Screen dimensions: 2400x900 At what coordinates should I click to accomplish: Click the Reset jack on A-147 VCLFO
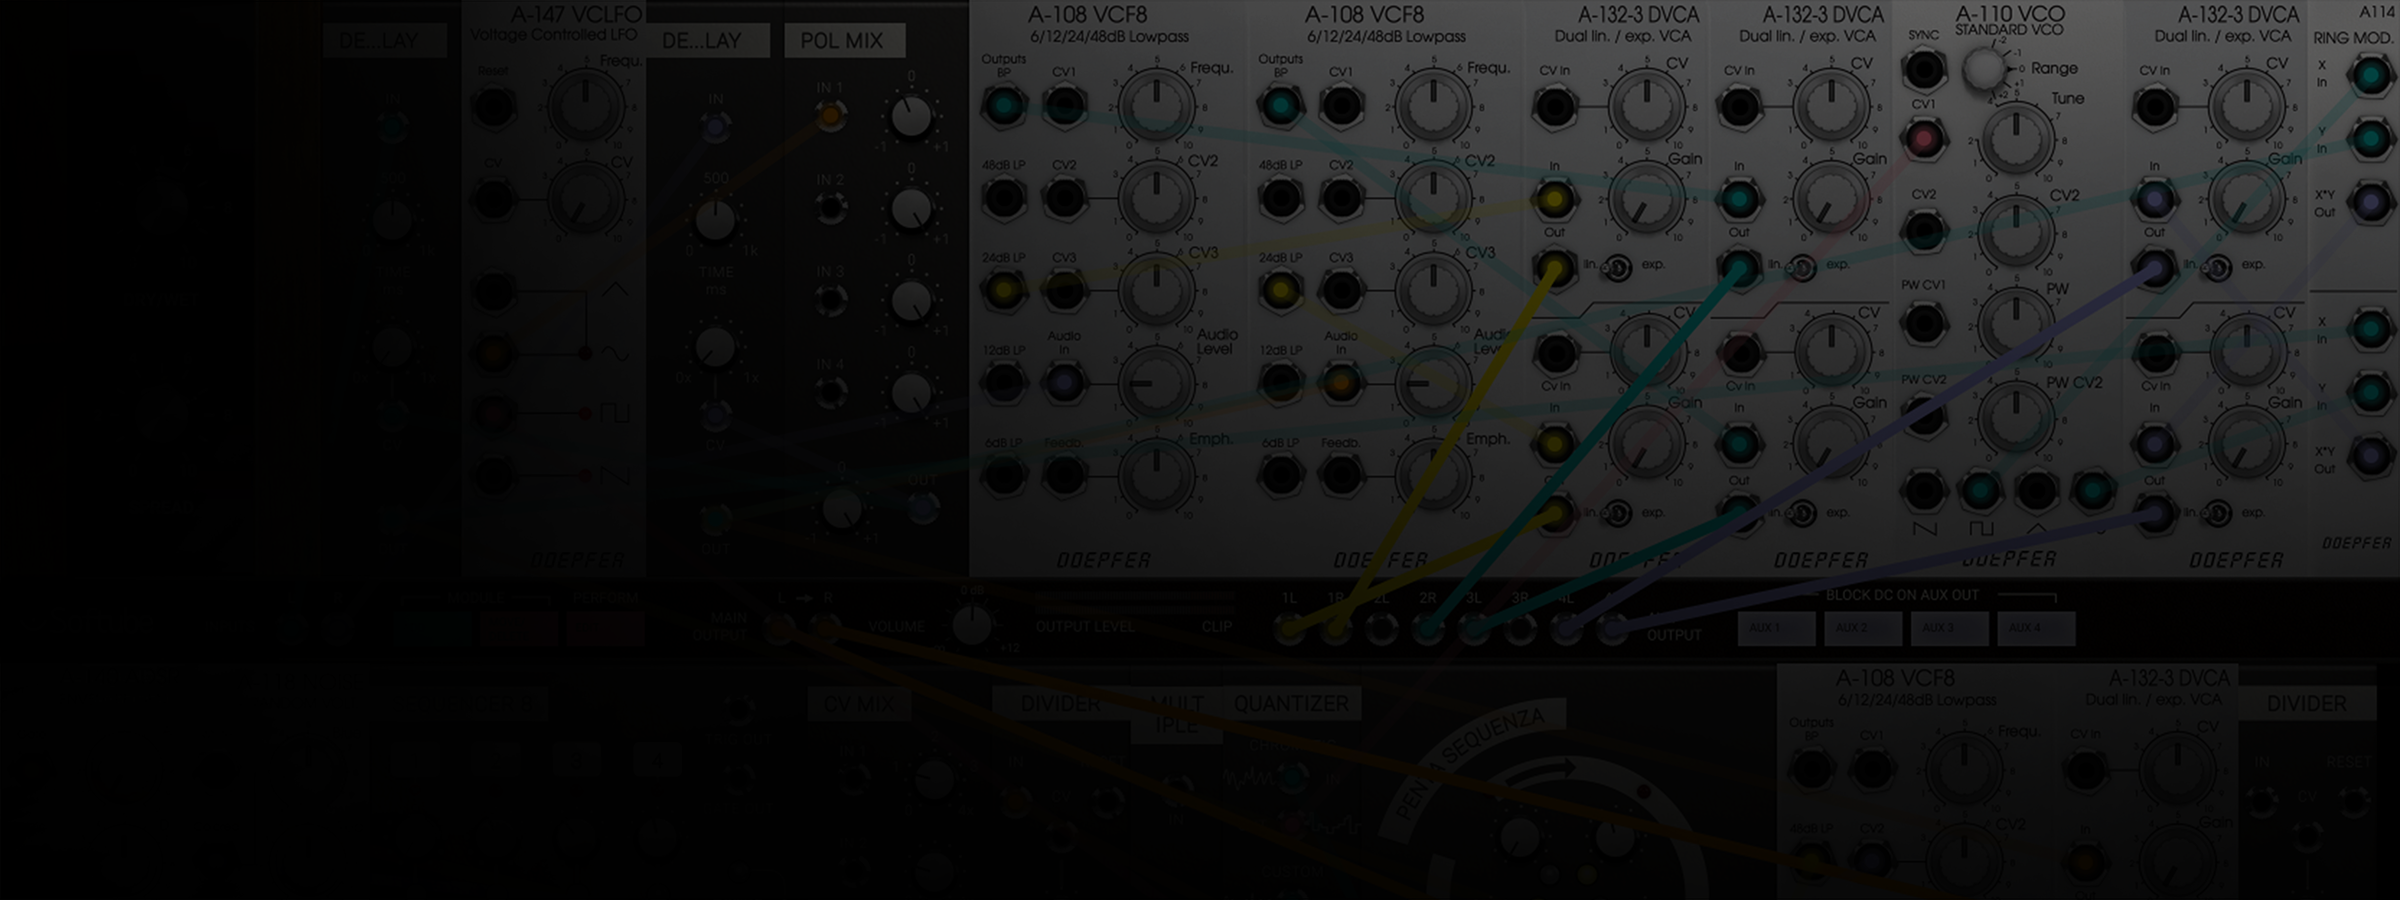pos(494,107)
